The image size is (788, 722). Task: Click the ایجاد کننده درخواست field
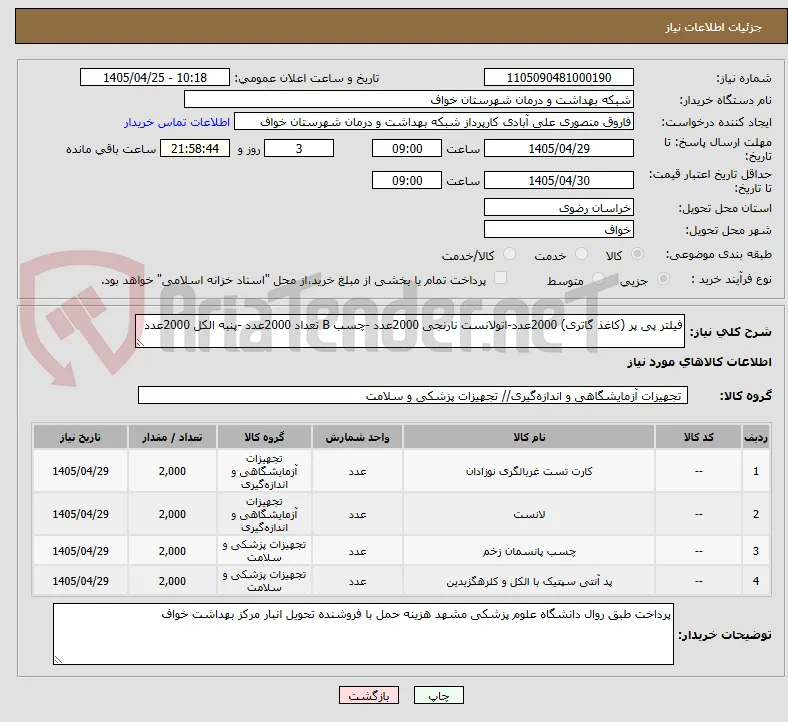(x=434, y=122)
